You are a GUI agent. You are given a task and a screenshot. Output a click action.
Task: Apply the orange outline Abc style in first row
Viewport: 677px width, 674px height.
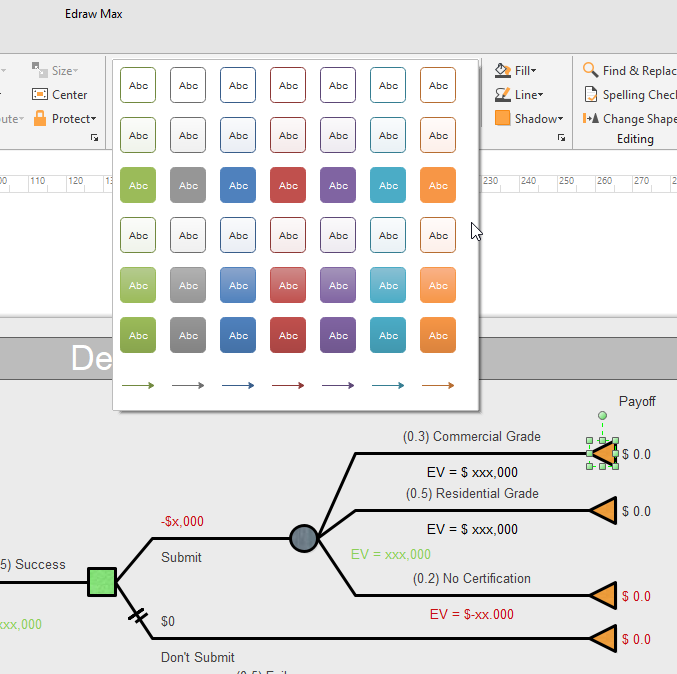(x=438, y=85)
